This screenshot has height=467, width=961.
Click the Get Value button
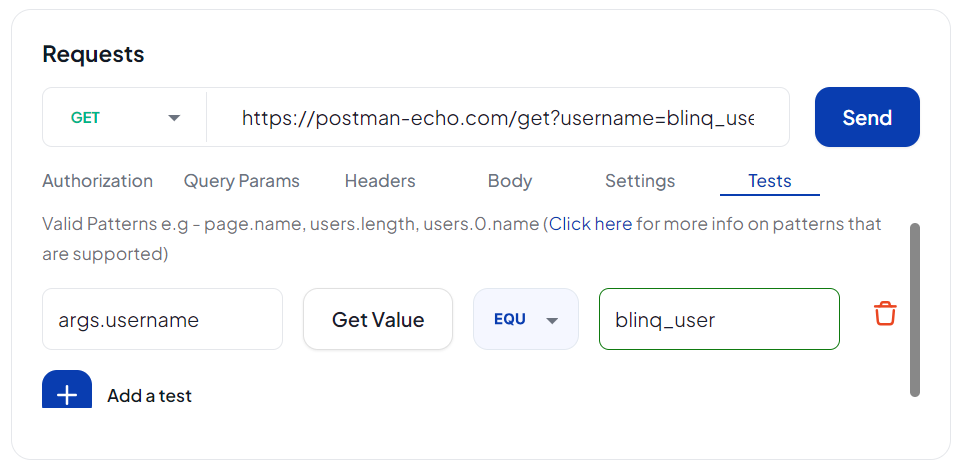coord(378,320)
